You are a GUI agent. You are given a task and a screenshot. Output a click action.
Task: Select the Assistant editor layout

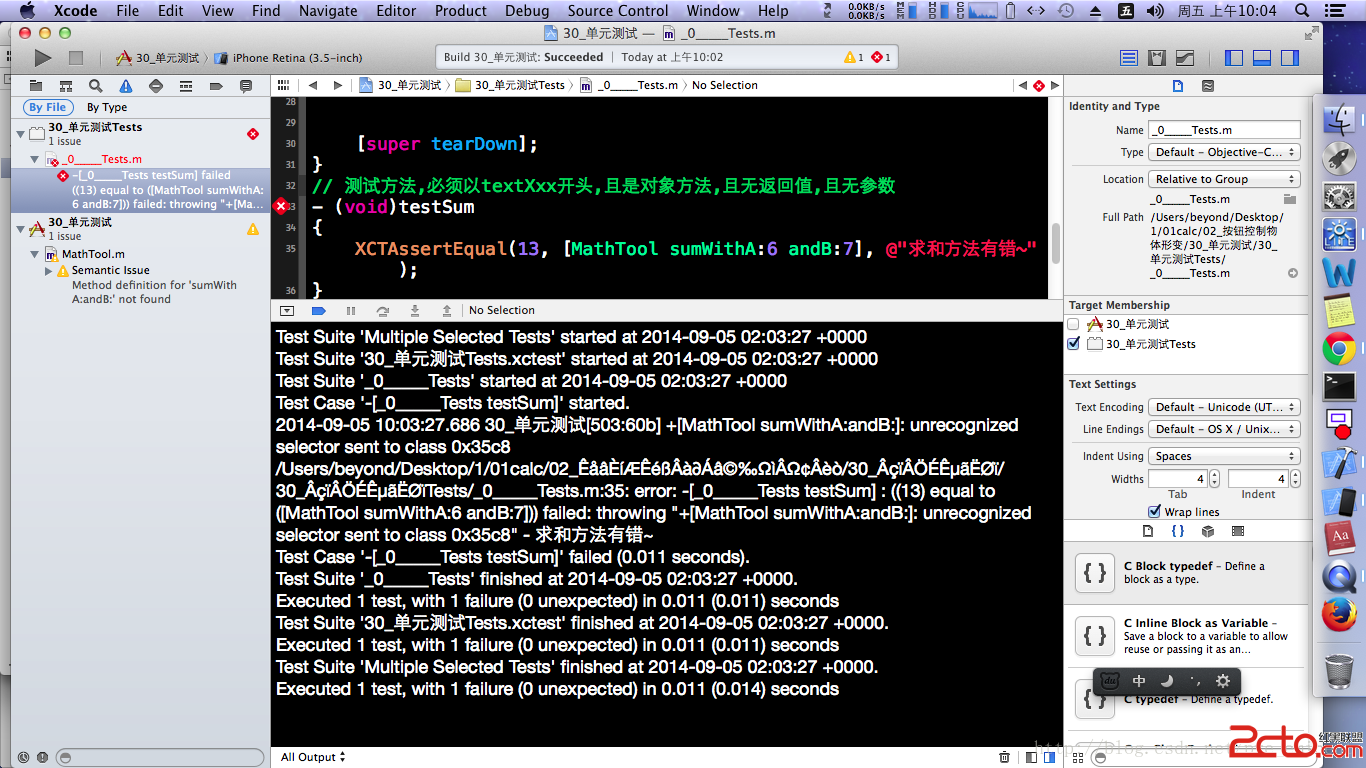pyautogui.click(x=1157, y=58)
